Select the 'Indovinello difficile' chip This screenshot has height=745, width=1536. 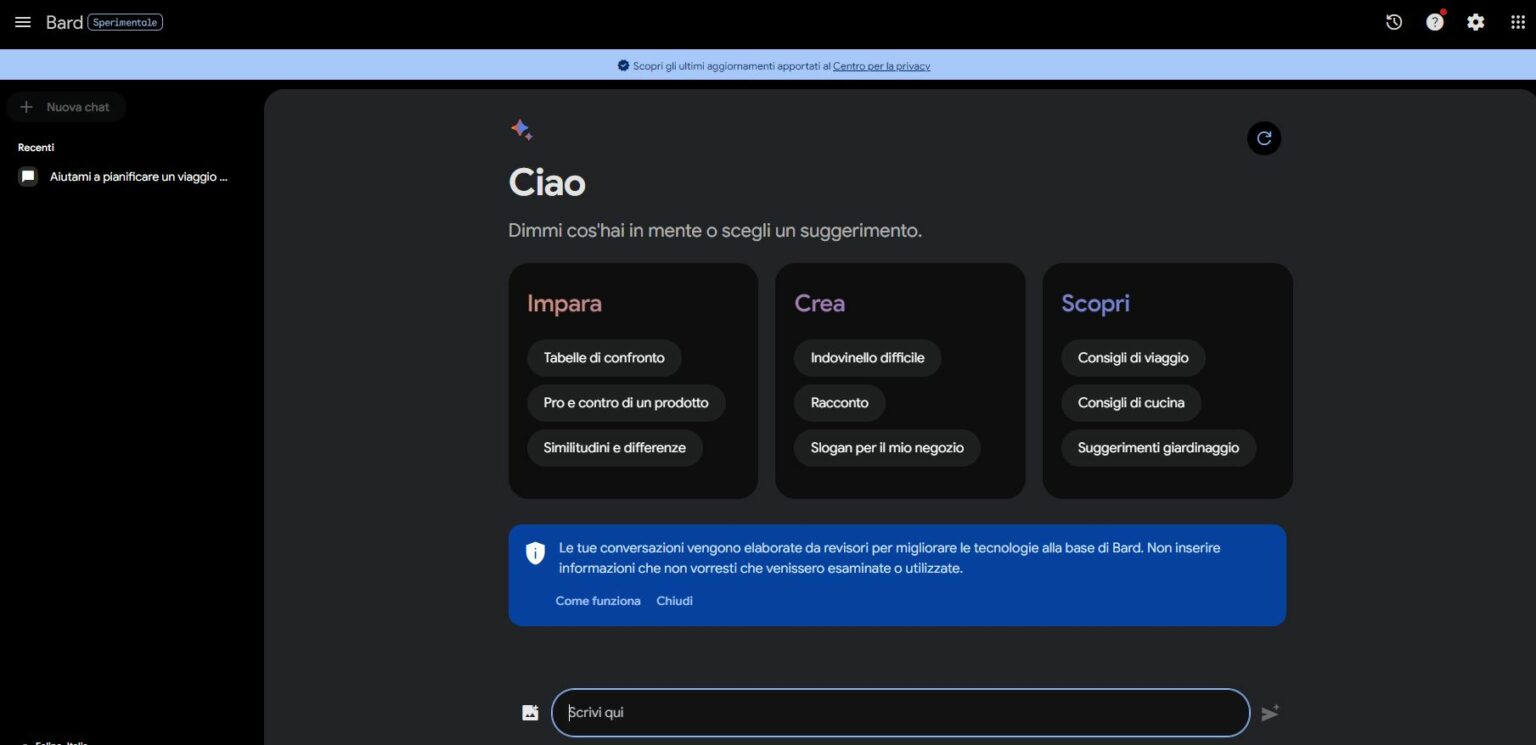pos(867,357)
